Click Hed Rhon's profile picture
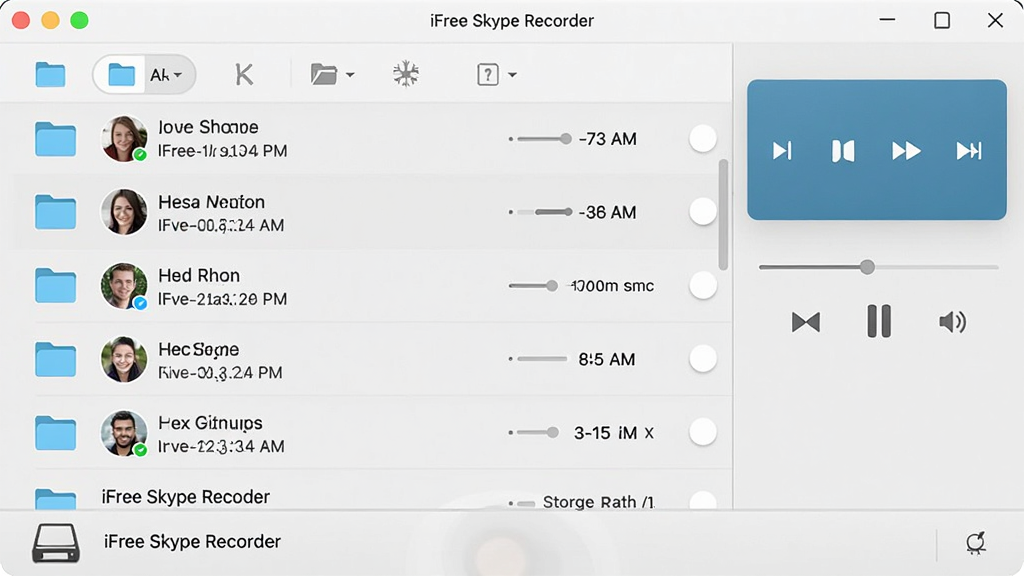Viewport: 1024px width, 576px height. pyautogui.click(x=123, y=286)
